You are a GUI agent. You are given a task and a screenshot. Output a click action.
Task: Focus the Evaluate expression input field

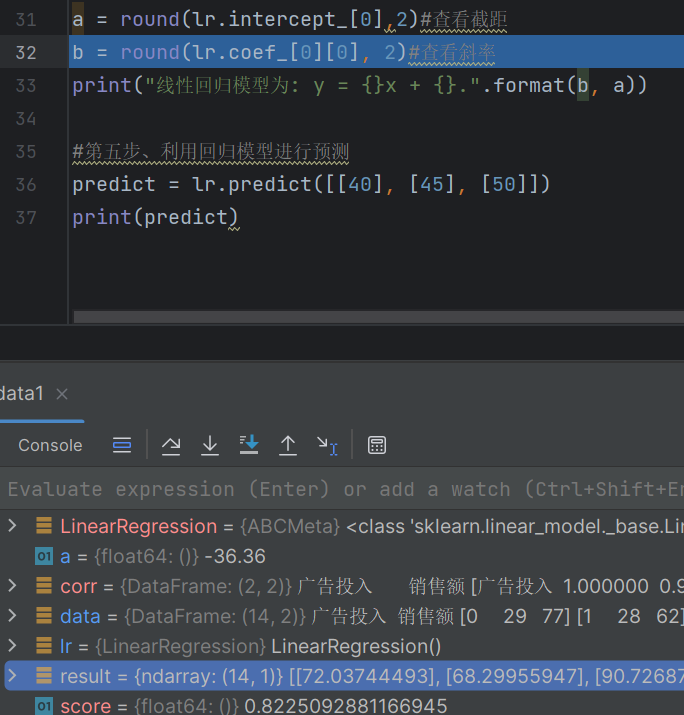point(342,489)
